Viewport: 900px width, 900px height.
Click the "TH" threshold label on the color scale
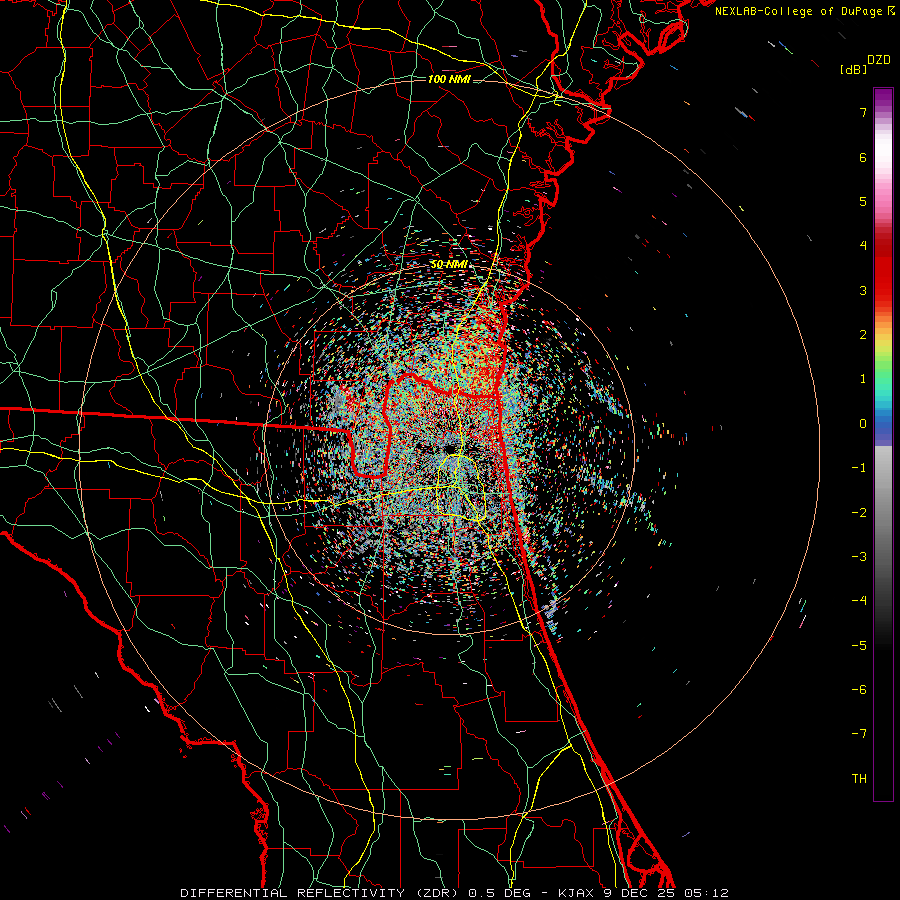point(859,778)
